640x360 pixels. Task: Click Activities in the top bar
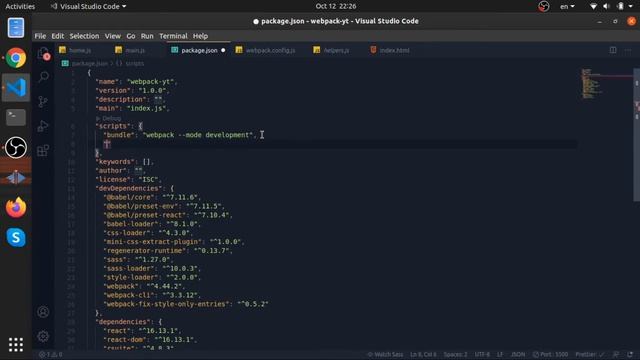pos(20,7)
